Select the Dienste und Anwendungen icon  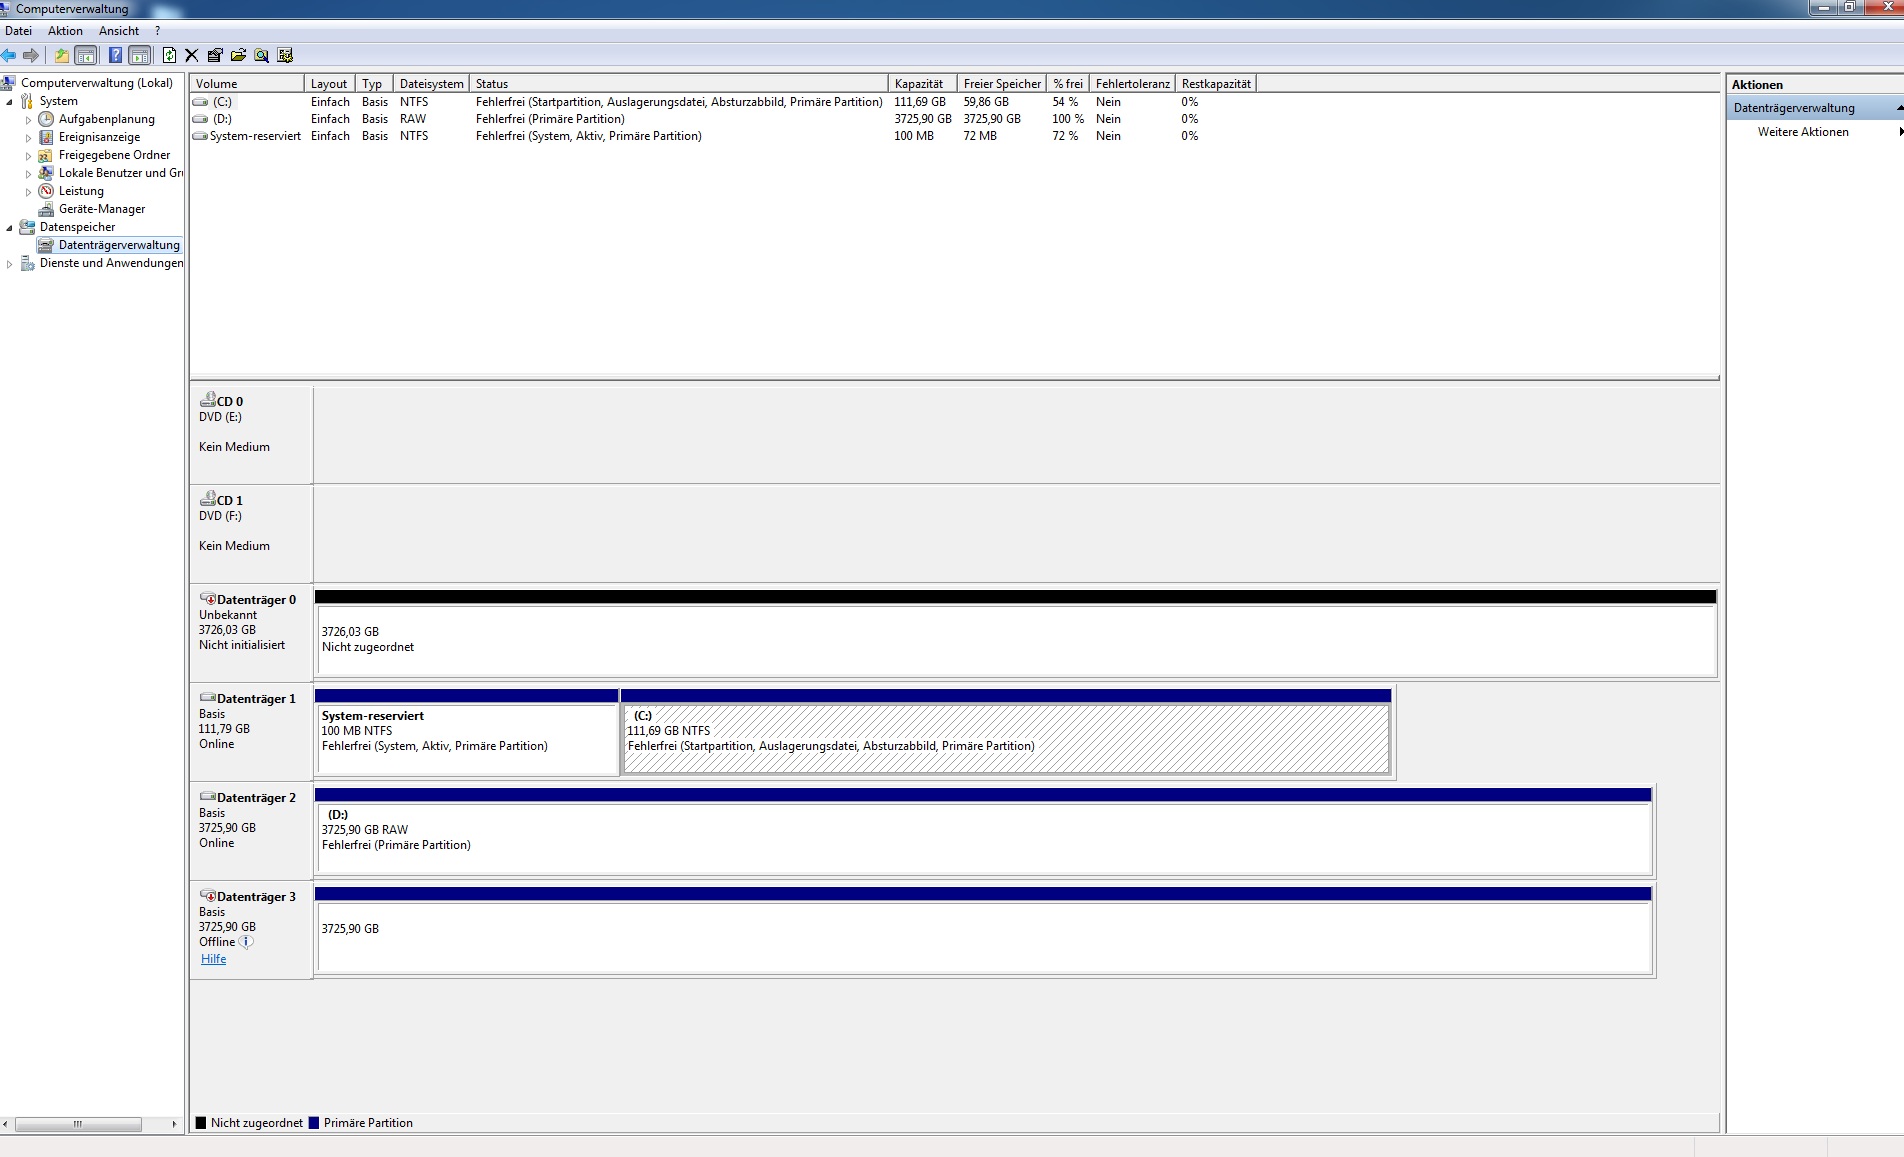[x=27, y=263]
